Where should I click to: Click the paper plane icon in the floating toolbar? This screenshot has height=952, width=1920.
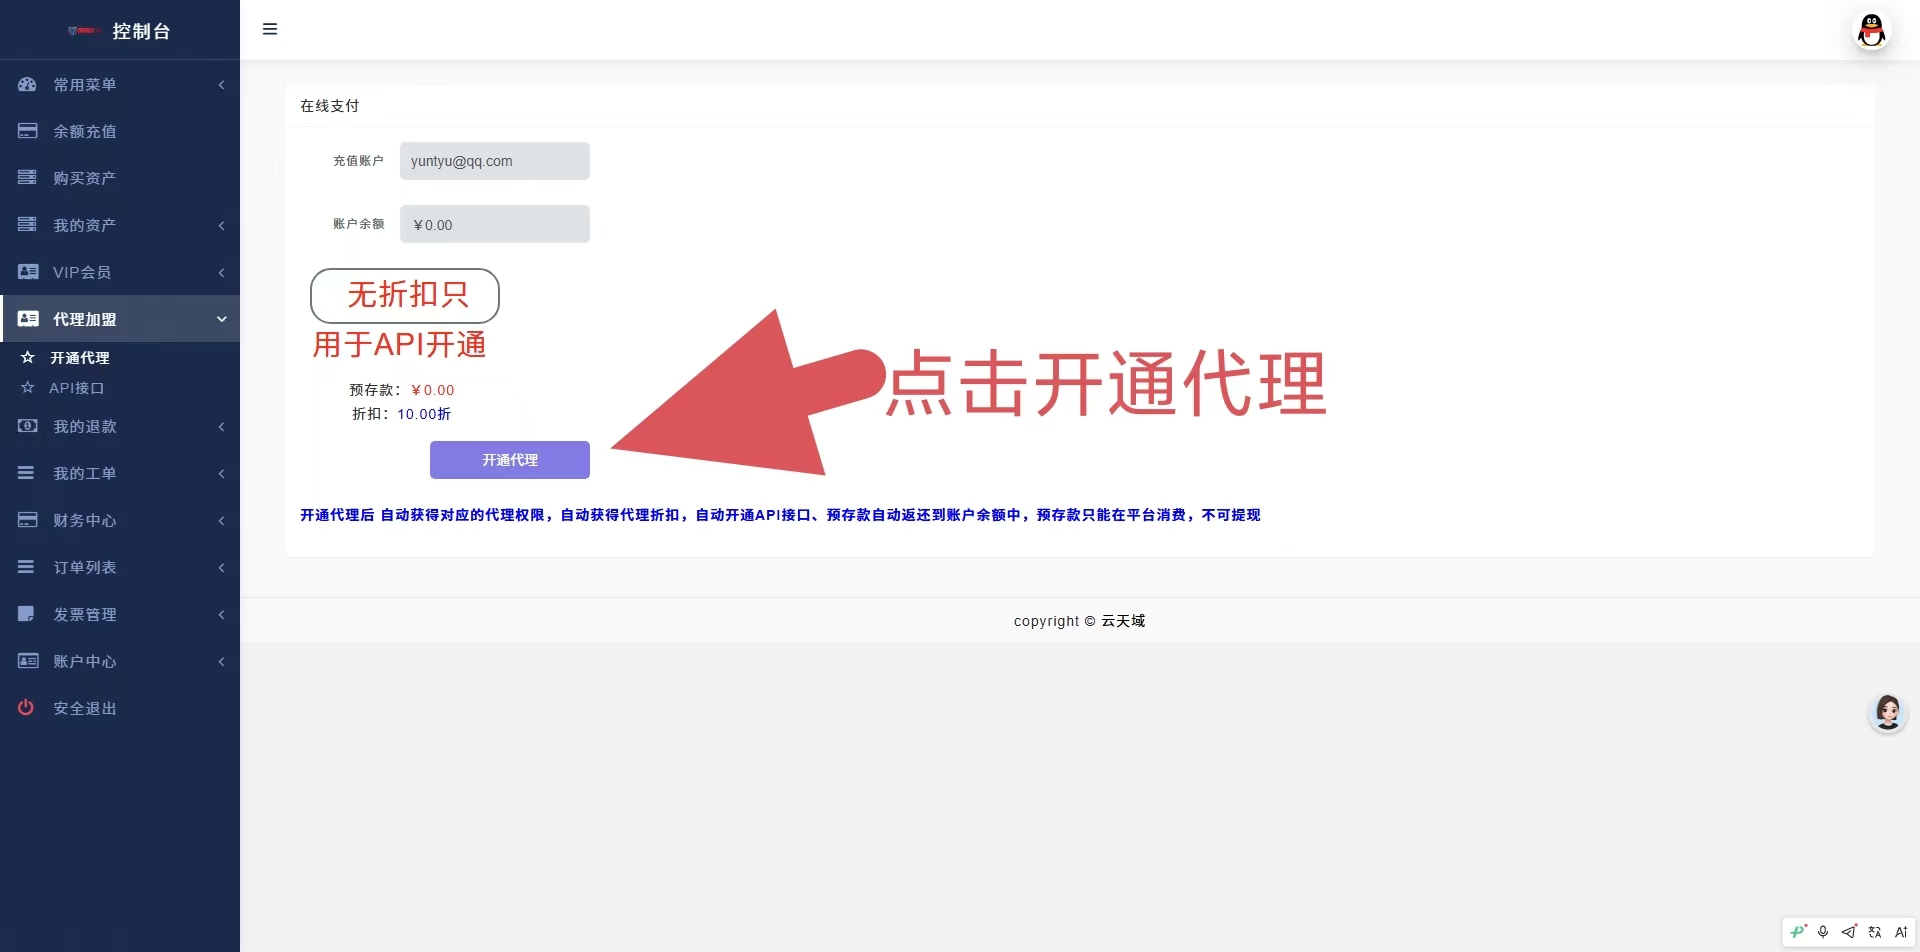1849,932
